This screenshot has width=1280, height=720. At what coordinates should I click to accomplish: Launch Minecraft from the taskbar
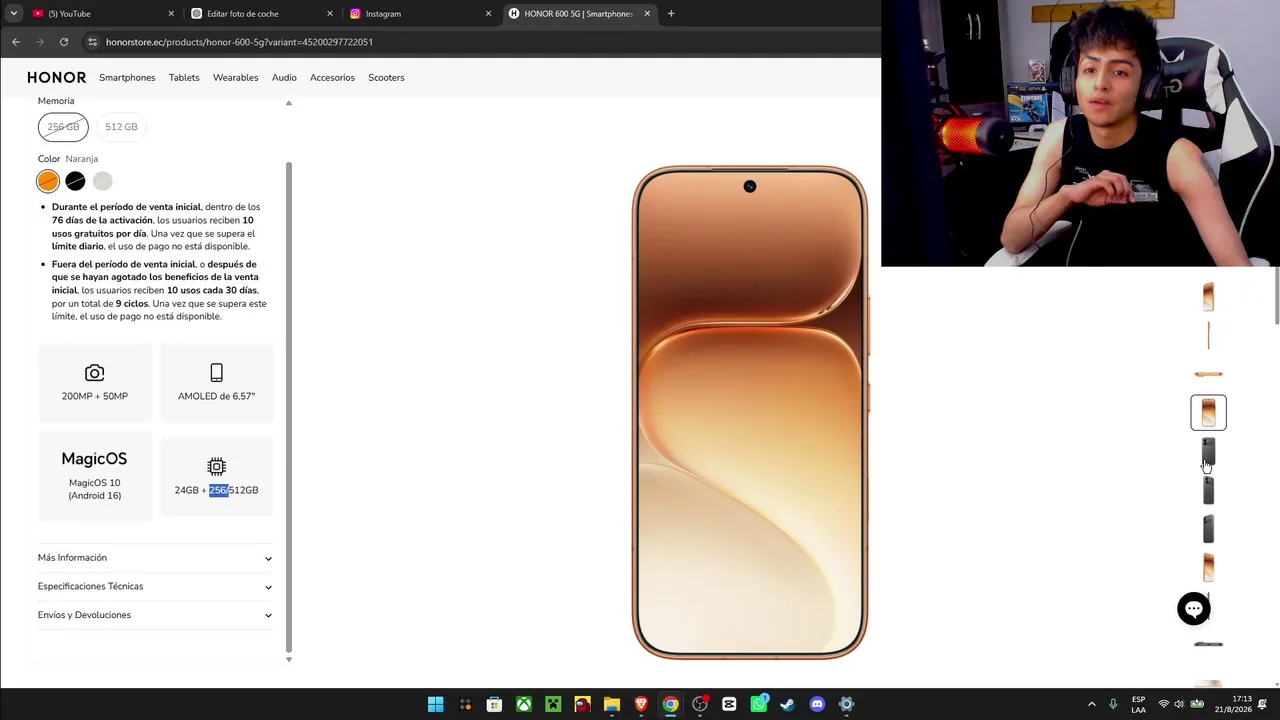pos(553,704)
